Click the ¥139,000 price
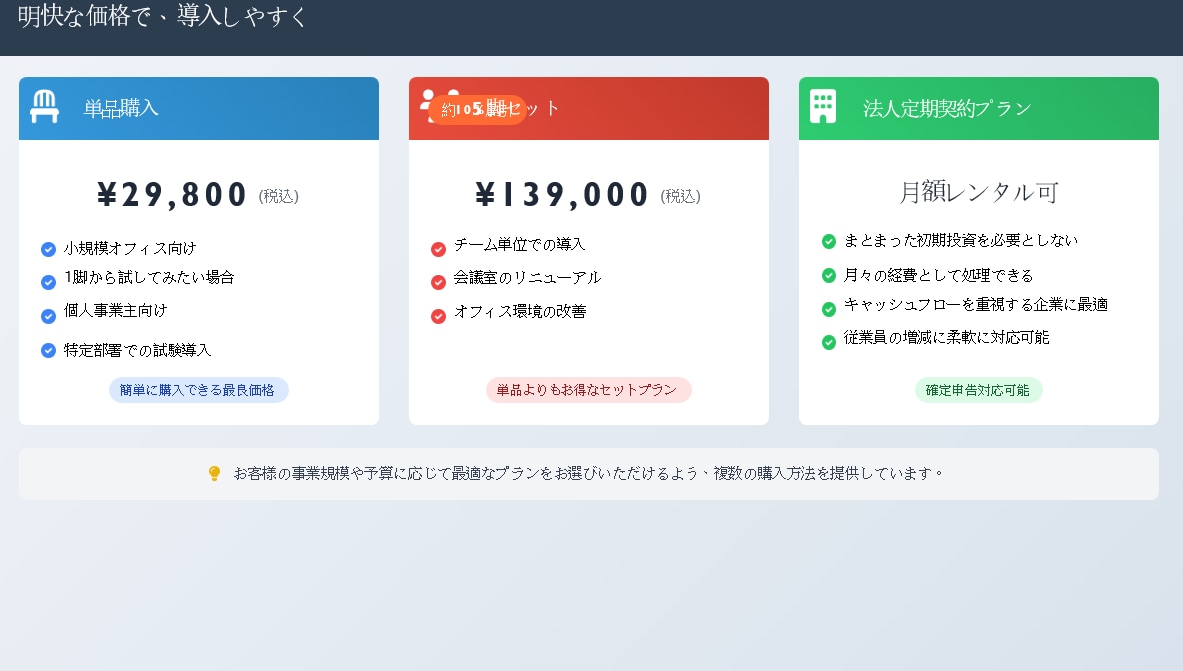 pos(562,195)
